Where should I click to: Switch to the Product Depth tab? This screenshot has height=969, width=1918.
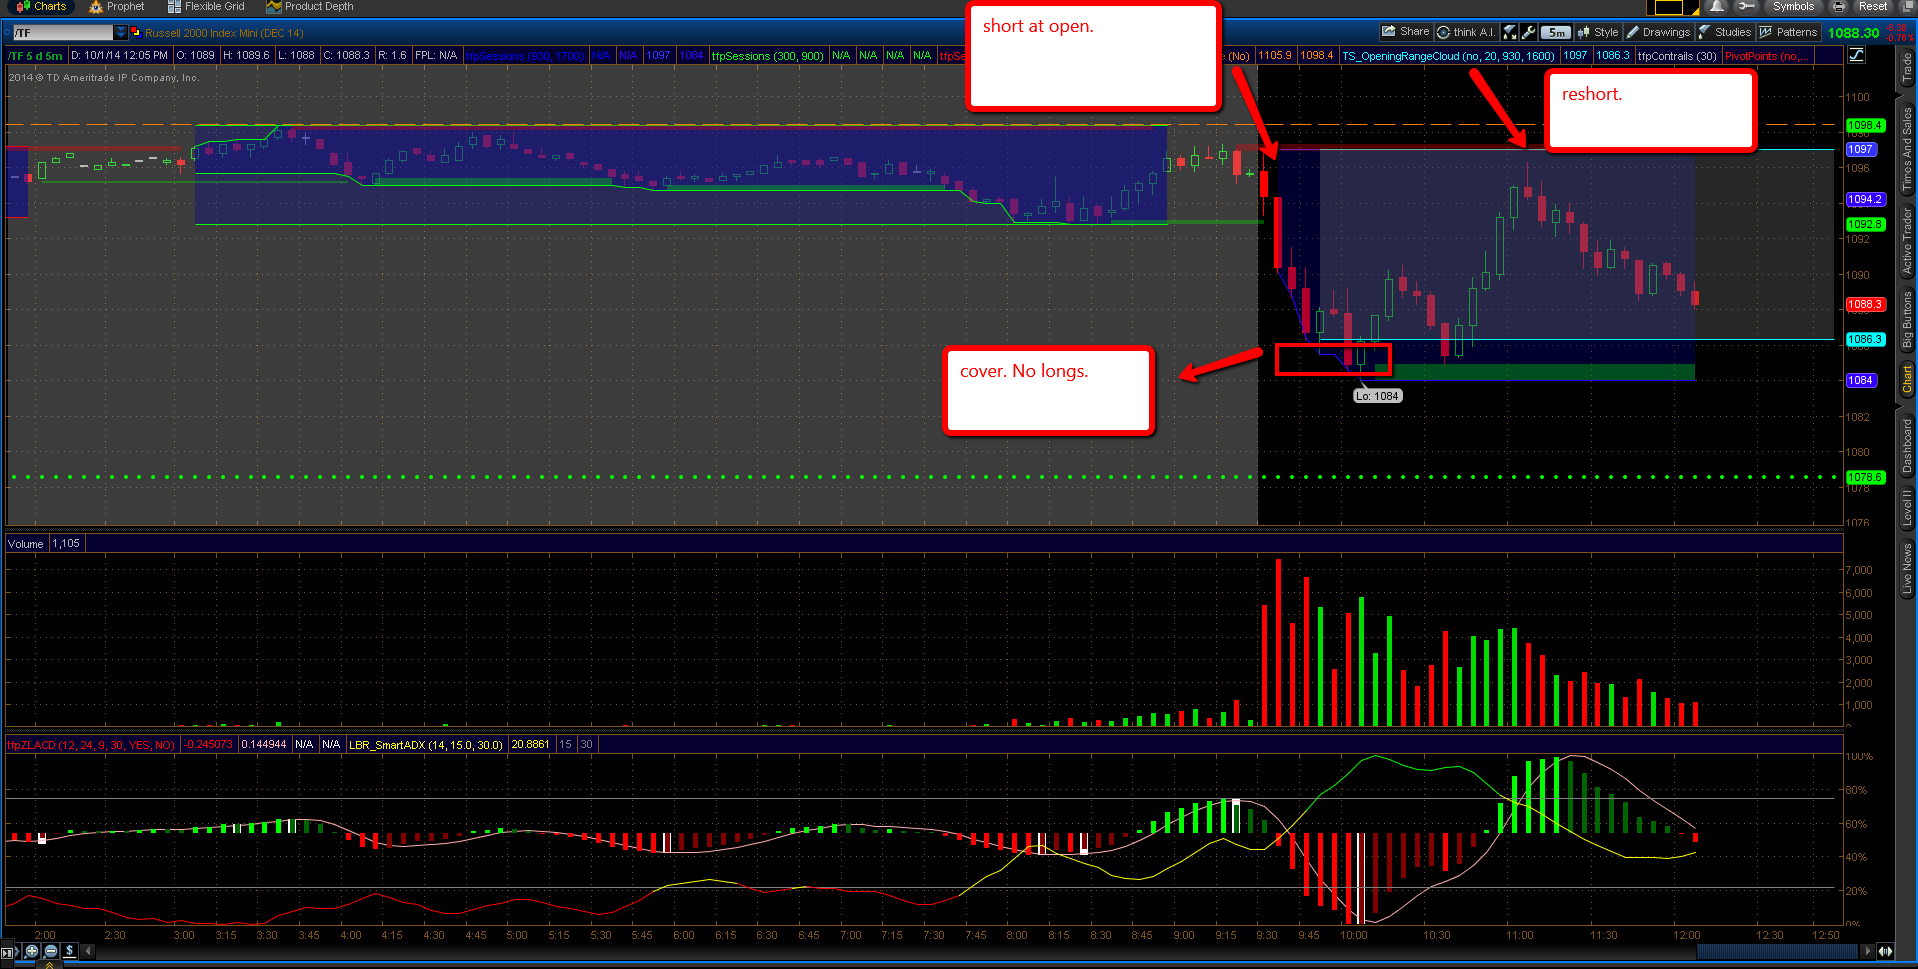tap(310, 6)
